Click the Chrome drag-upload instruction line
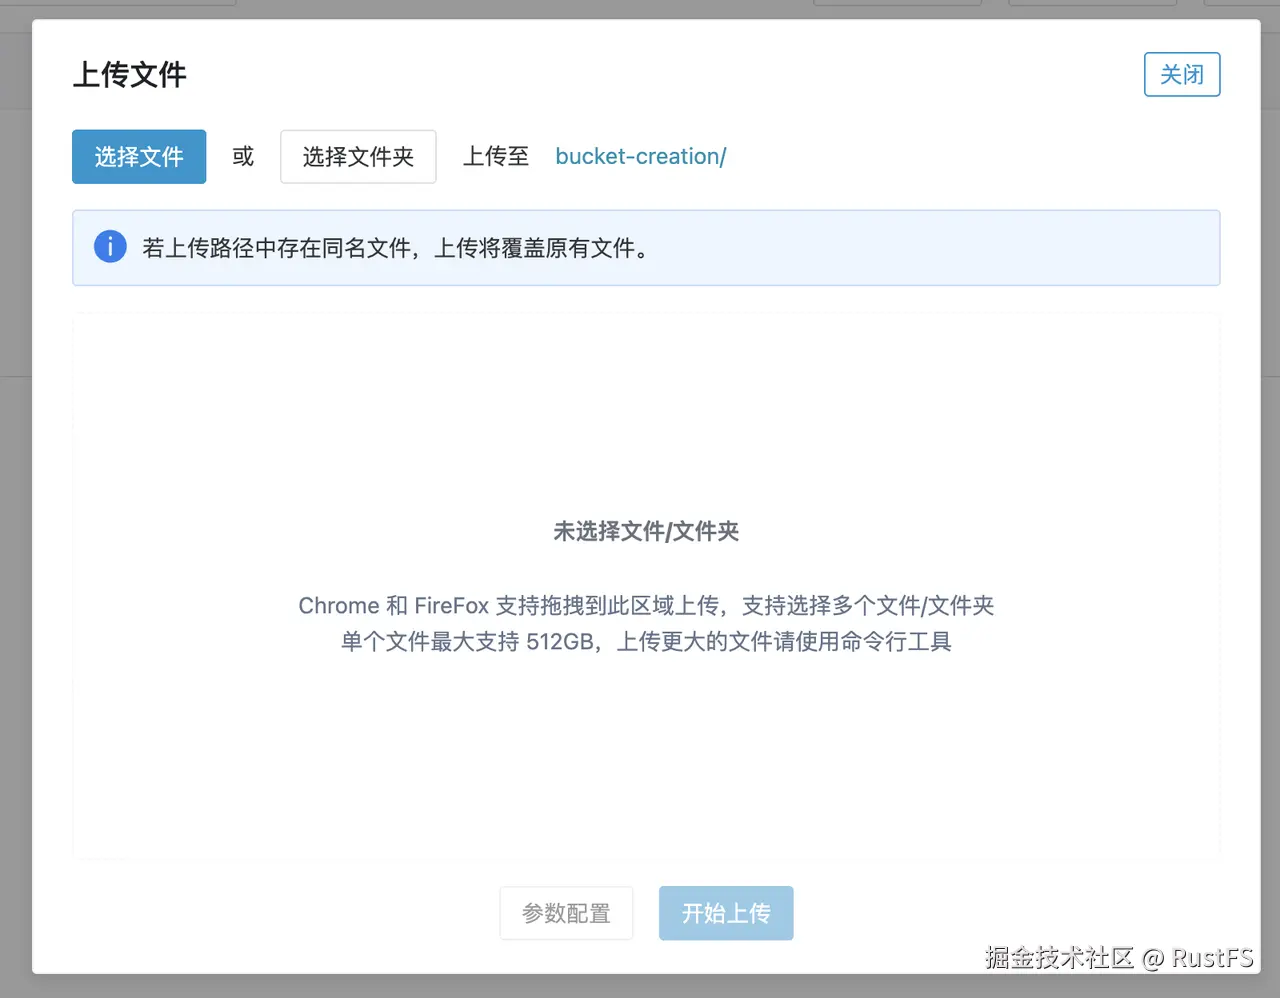Viewport: 1280px width, 998px height. (645, 605)
